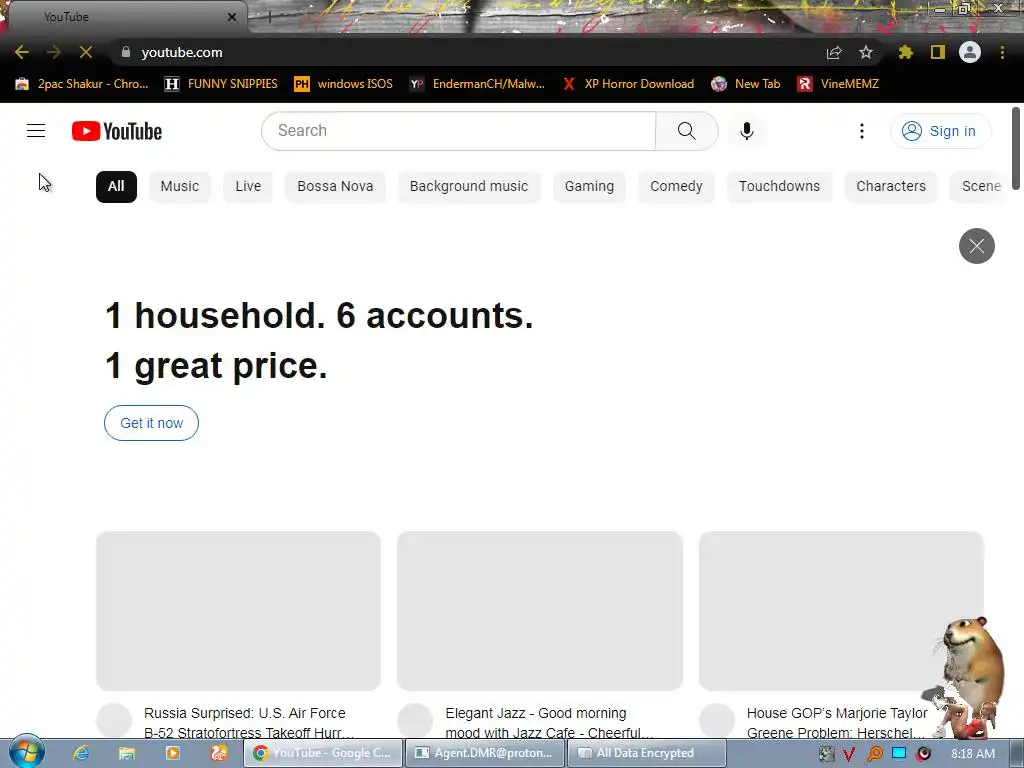Click the Elegant Jazz video title
Screen dimensions: 1024x768
[x=549, y=722]
